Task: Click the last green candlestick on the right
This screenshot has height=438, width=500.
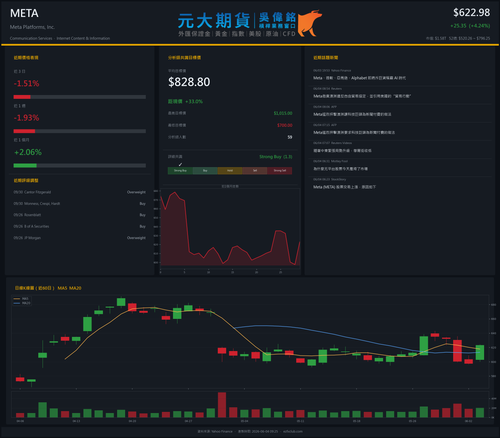Action: click(x=480, y=352)
